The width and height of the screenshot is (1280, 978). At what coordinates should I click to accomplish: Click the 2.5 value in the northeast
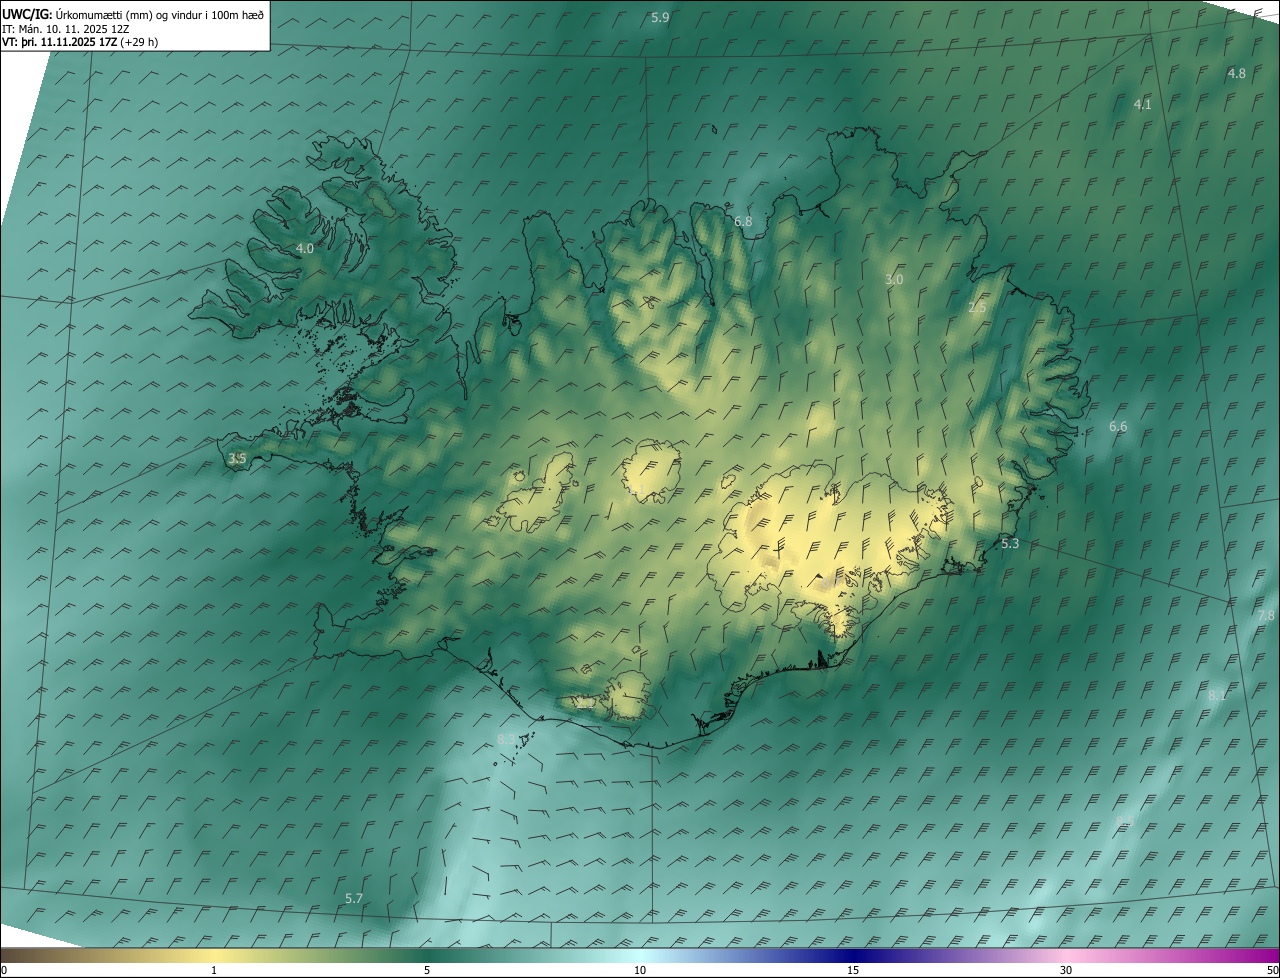pos(977,308)
